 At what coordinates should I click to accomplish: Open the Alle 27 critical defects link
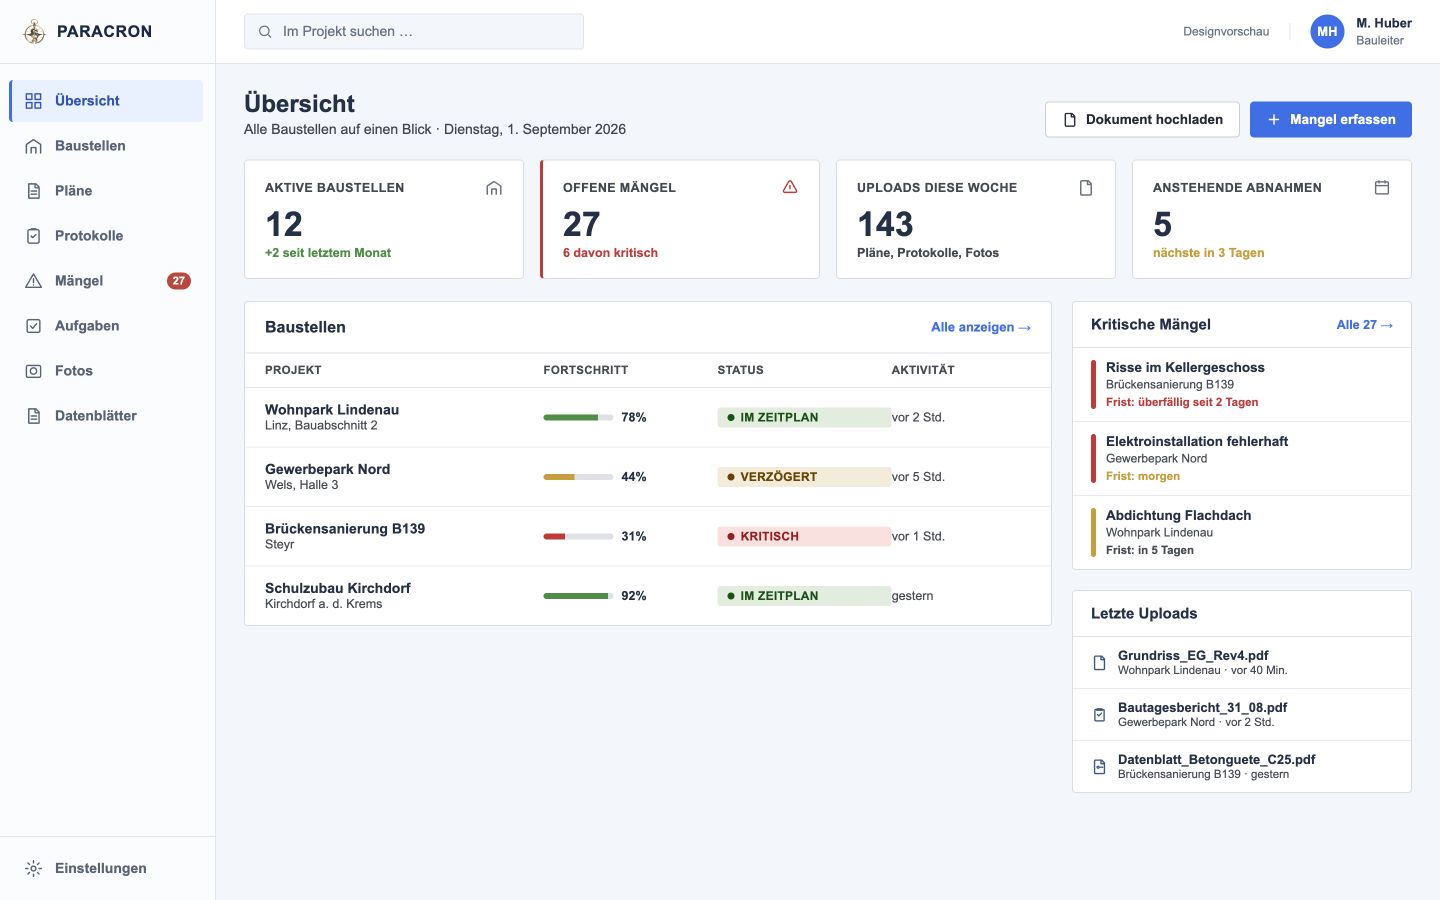point(1365,325)
